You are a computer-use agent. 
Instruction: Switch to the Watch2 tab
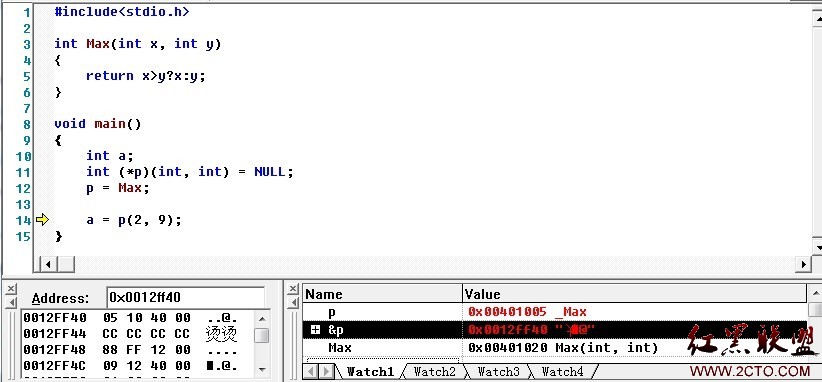pyautogui.click(x=435, y=372)
